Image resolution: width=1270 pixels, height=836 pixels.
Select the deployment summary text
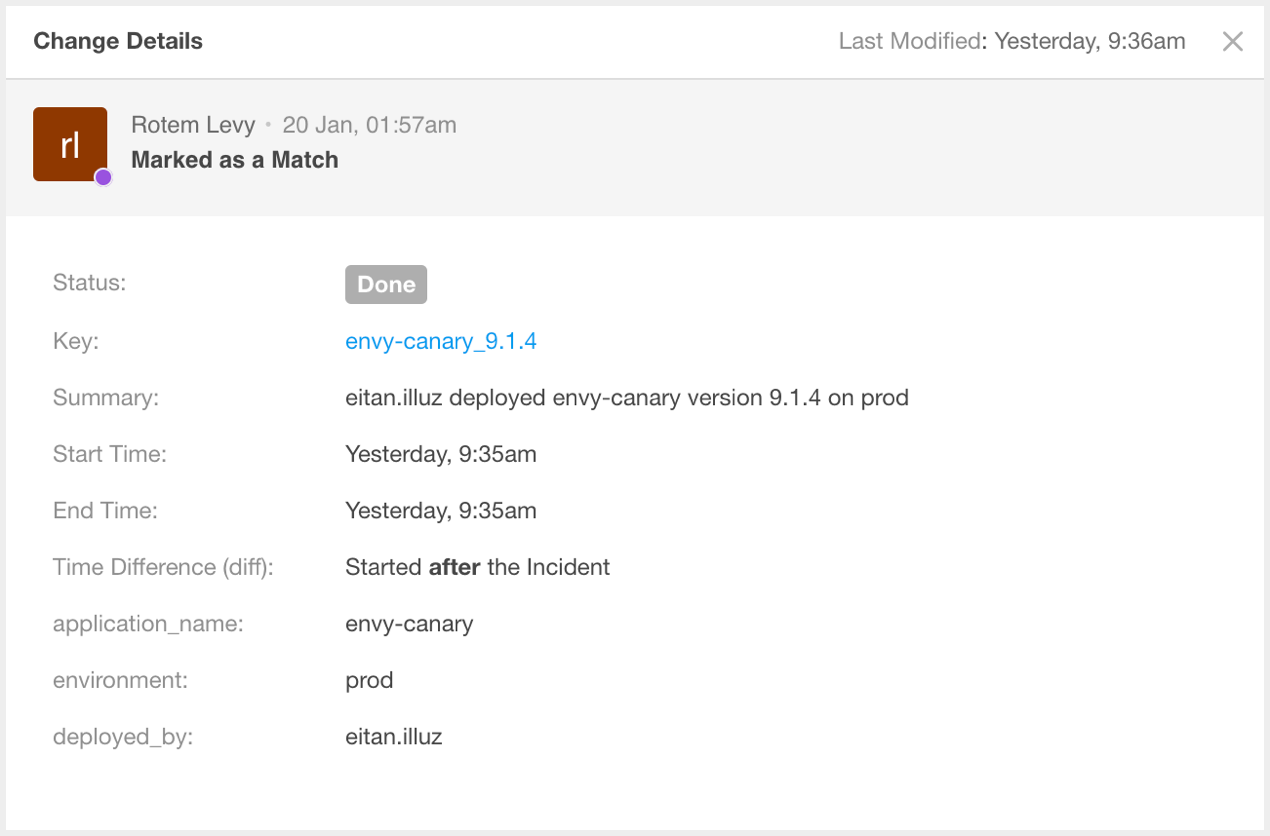tap(627, 398)
